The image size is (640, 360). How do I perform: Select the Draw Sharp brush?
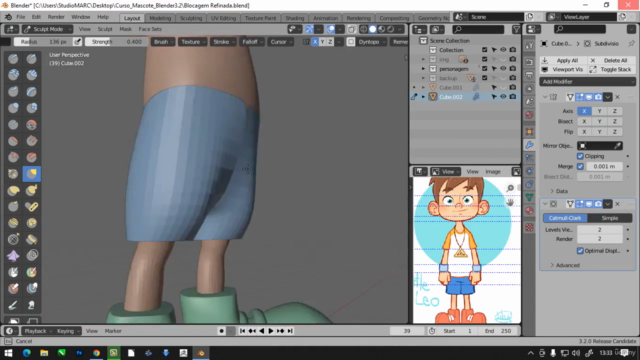pos(31,59)
